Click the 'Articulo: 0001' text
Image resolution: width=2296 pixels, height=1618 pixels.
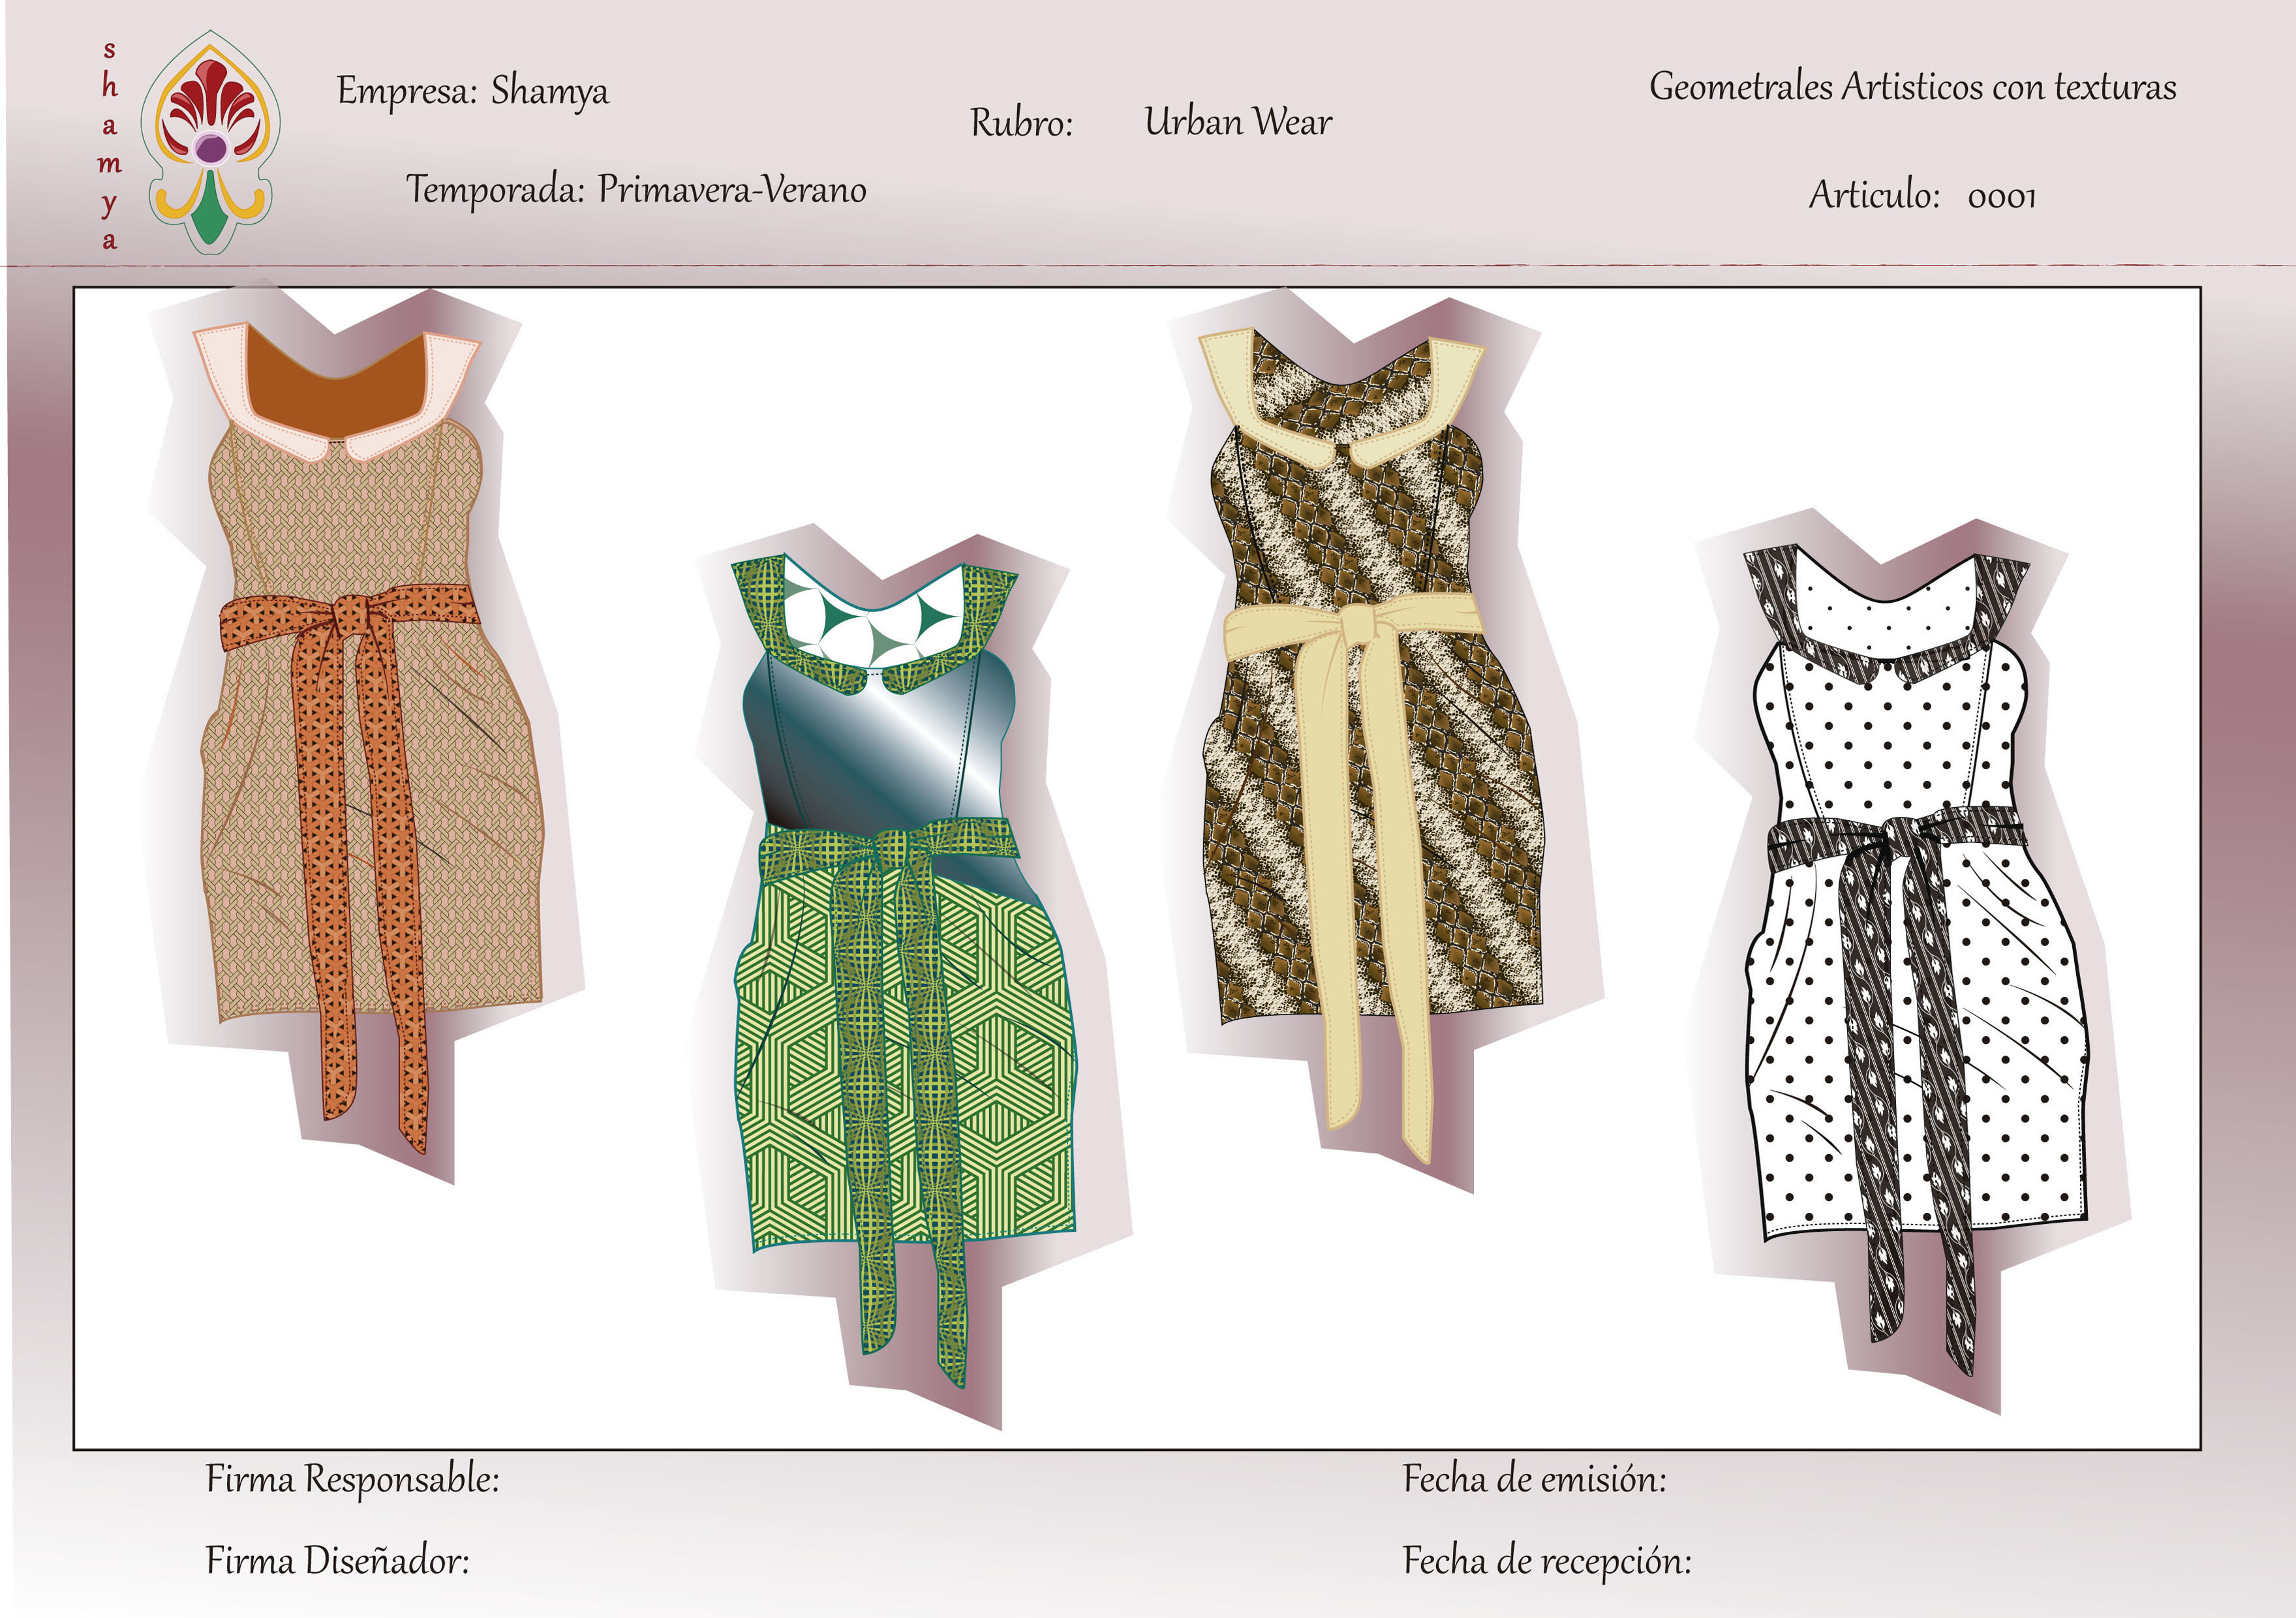click(x=1922, y=195)
